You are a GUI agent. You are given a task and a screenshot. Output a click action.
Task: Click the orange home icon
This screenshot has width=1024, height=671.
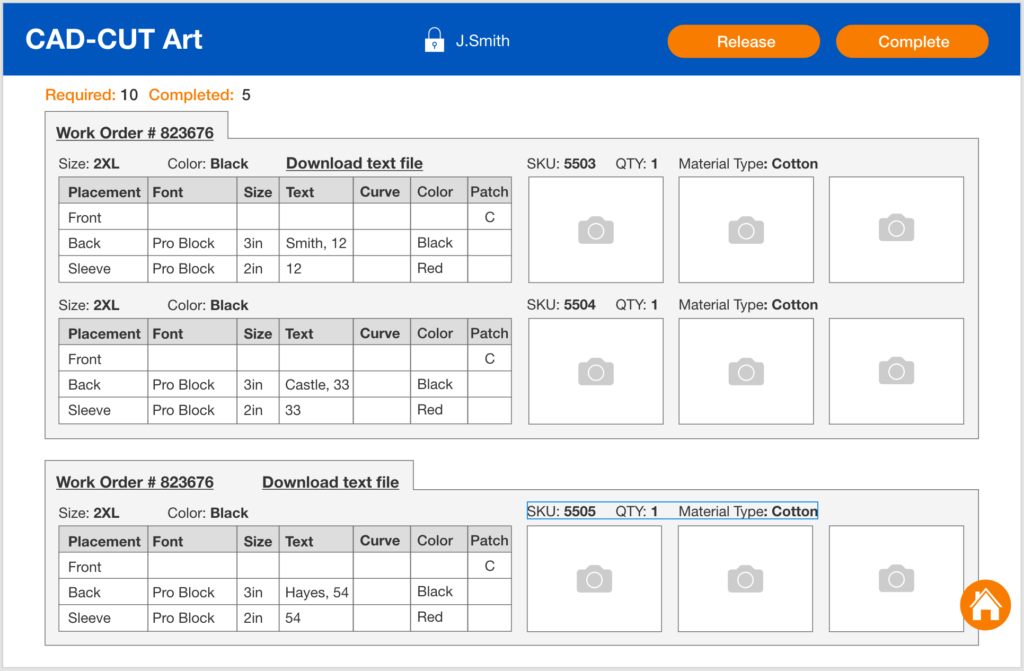pyautogui.click(x=985, y=604)
